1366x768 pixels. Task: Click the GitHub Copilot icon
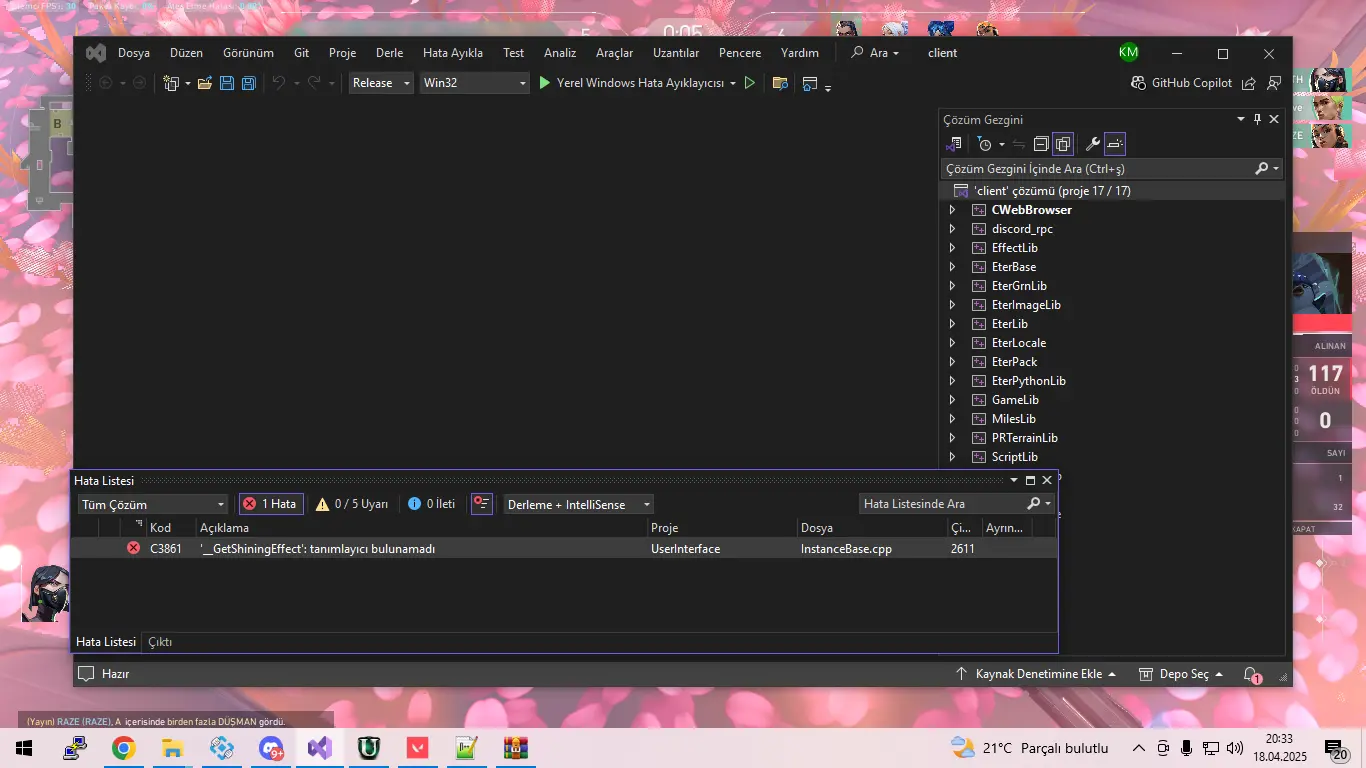click(1139, 83)
